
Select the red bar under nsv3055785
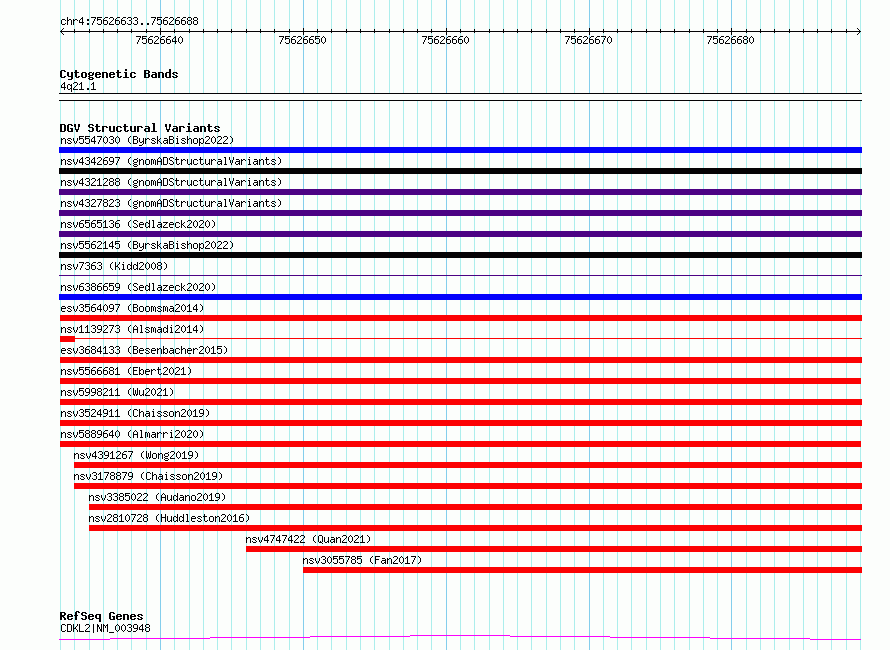pos(582,570)
